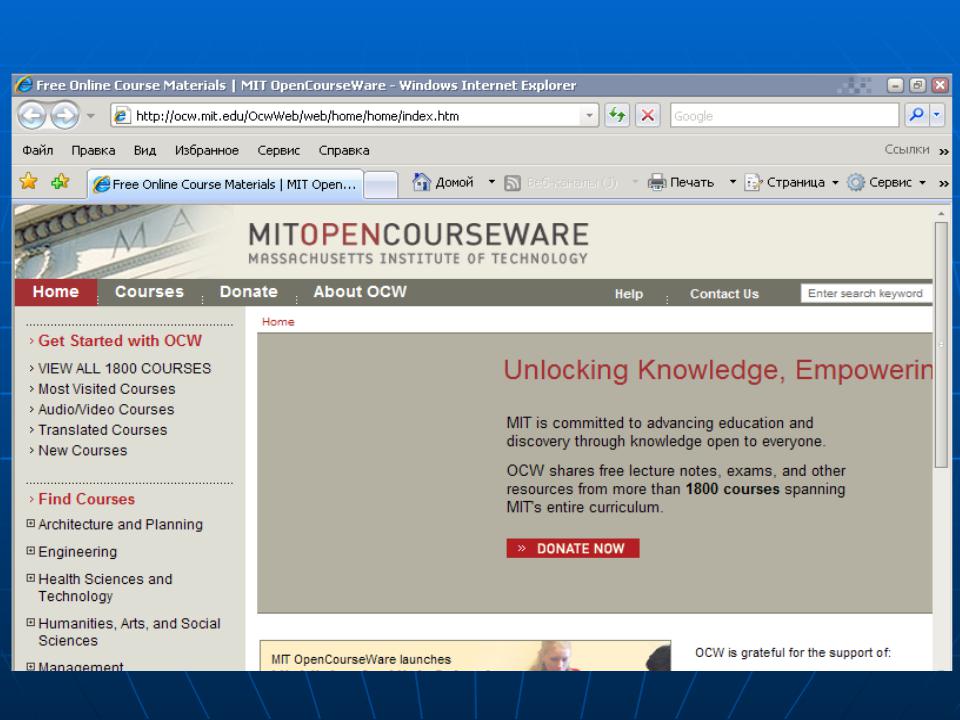Click the Help link
Screen dimensions: 960x720
click(629, 294)
